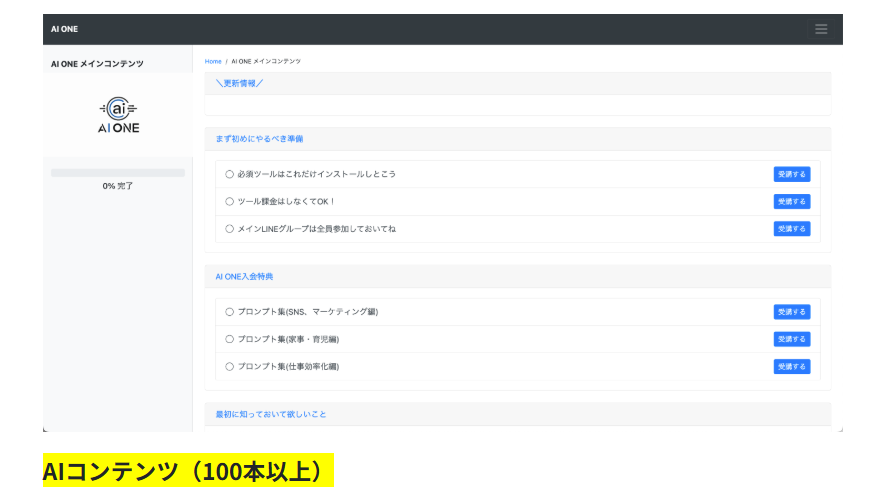Click the course progress bar in sidebar

tap(118, 173)
